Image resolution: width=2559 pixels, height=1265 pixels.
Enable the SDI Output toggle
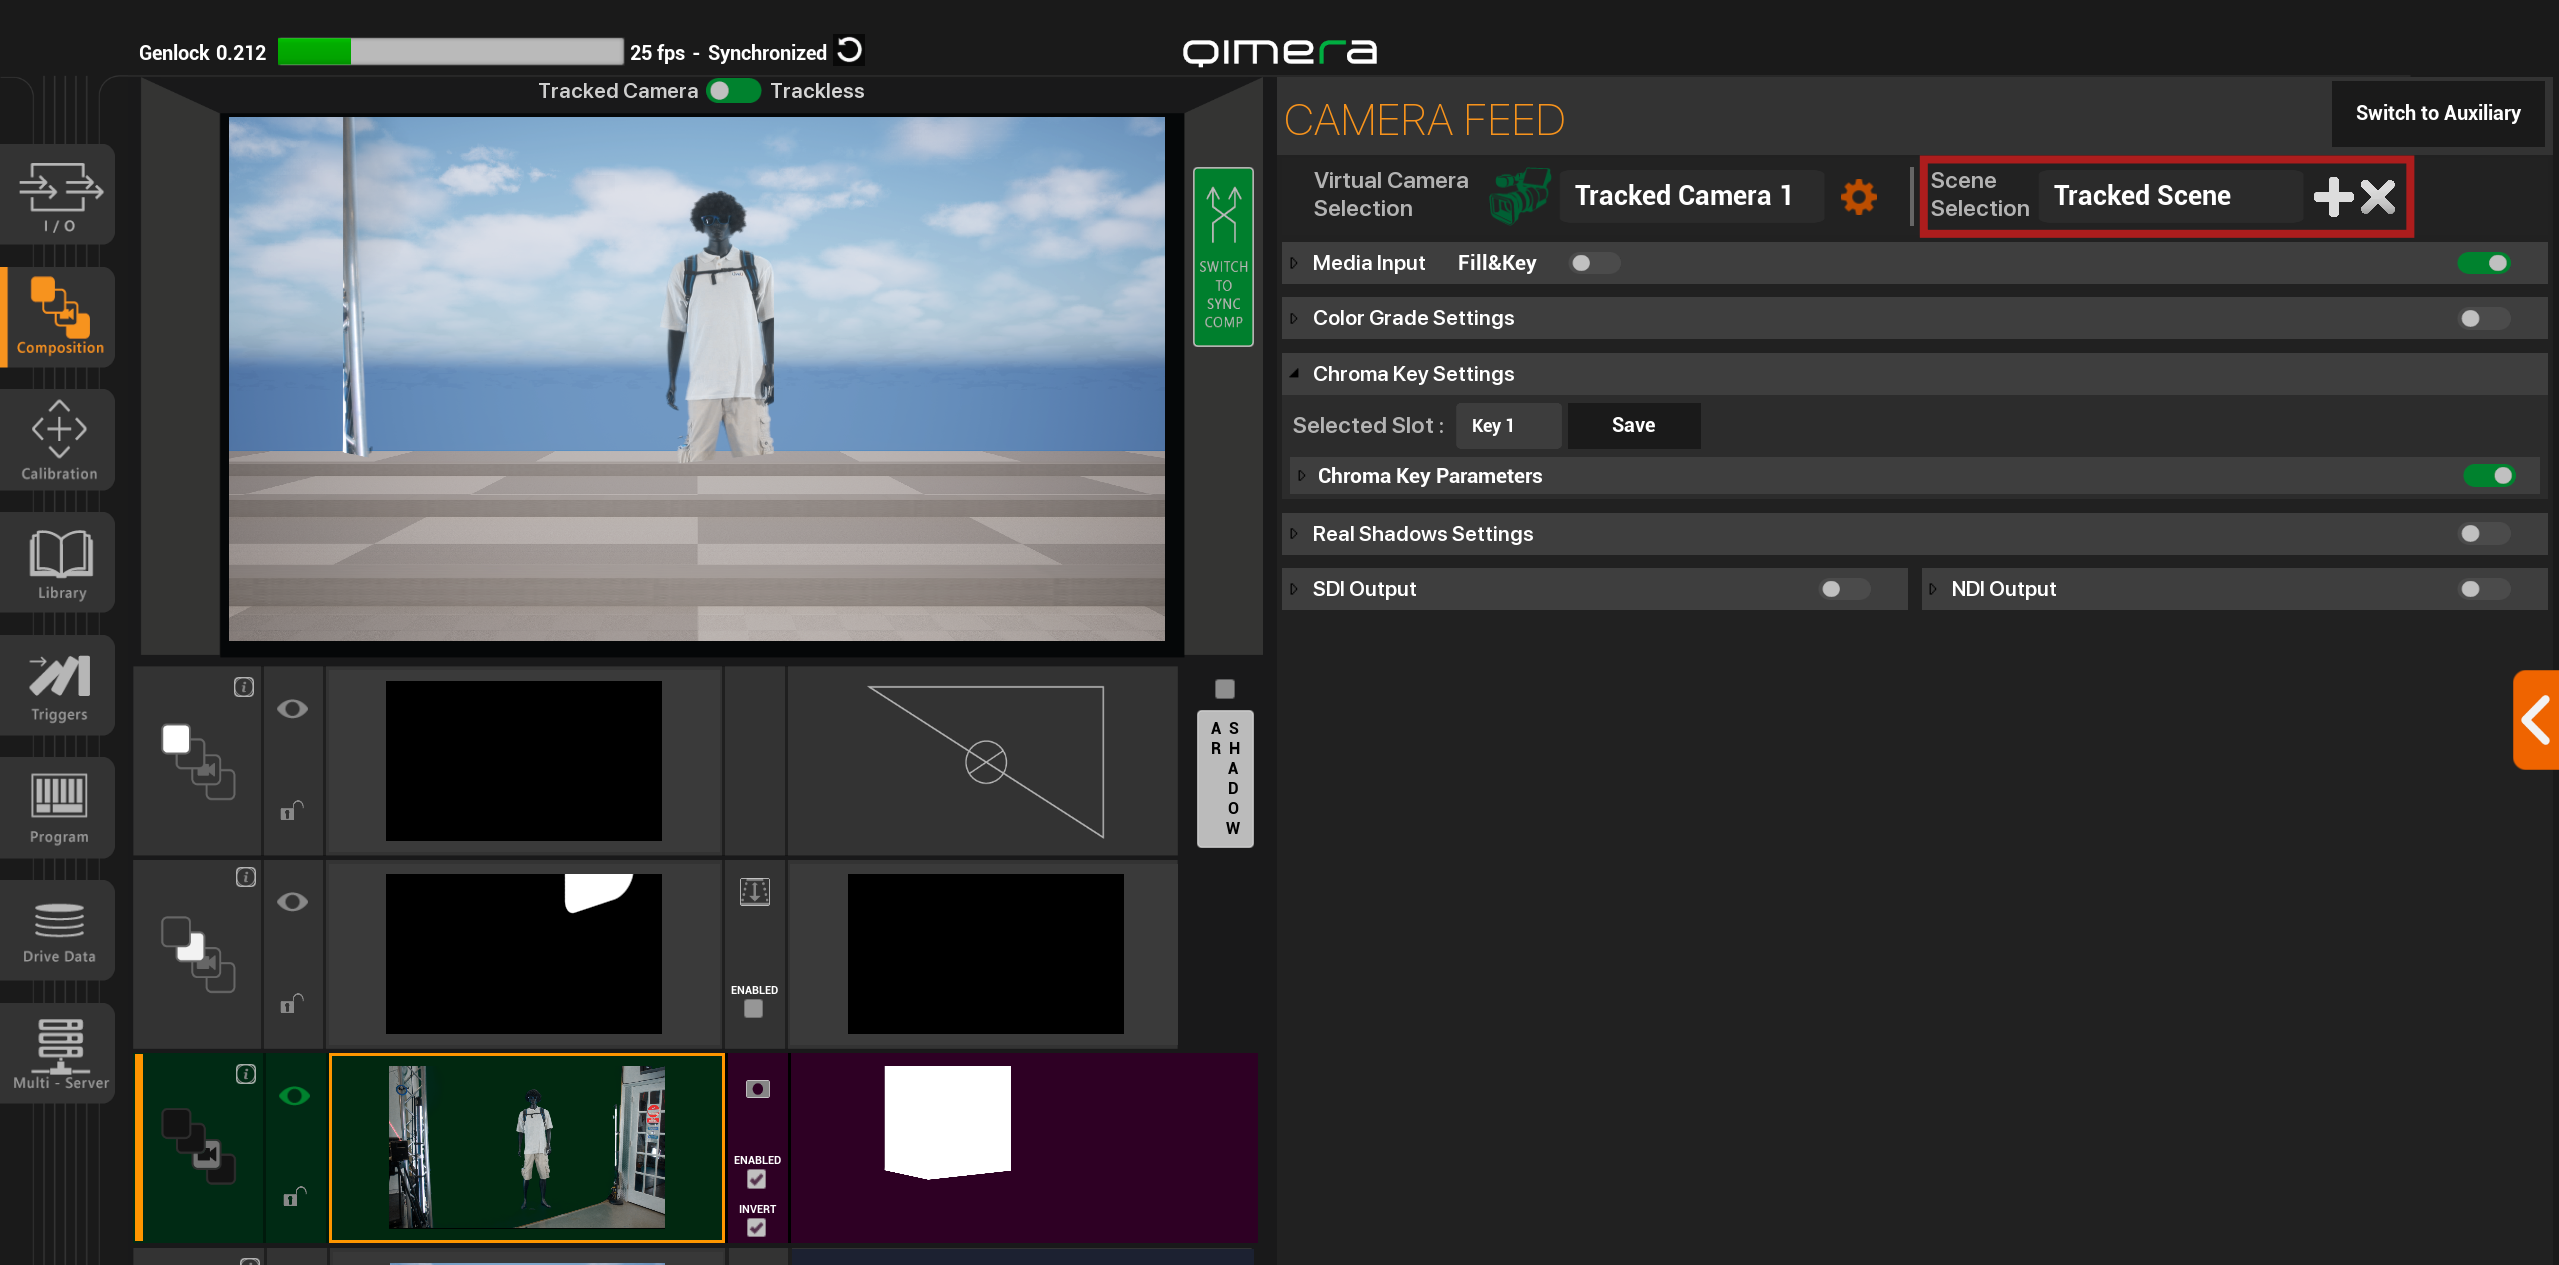1845,589
